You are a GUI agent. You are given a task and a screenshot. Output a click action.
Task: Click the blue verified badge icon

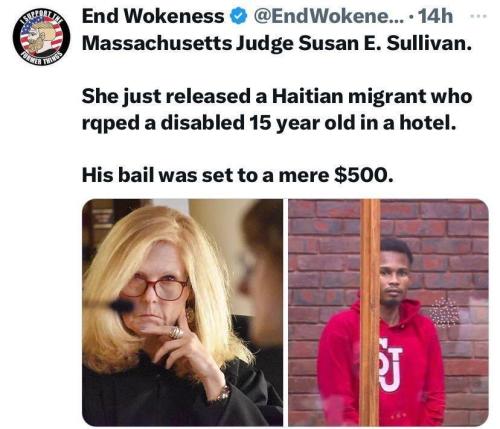(238, 16)
